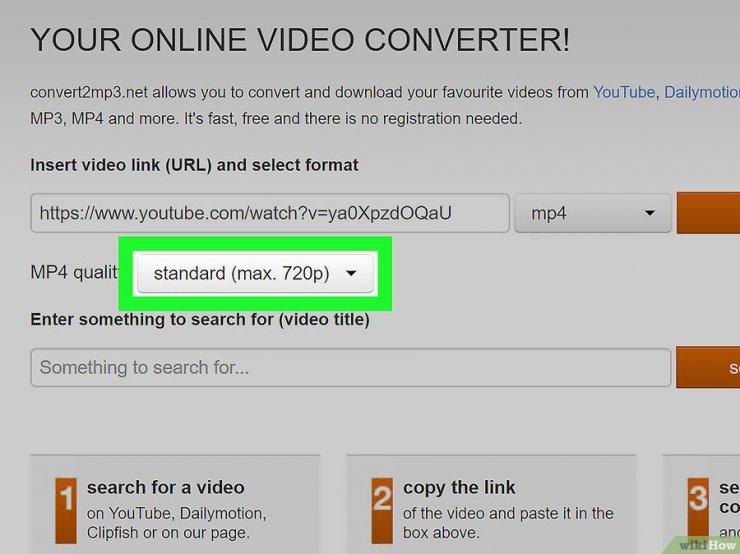Click the 'search for a video' heading

[x=166, y=487]
